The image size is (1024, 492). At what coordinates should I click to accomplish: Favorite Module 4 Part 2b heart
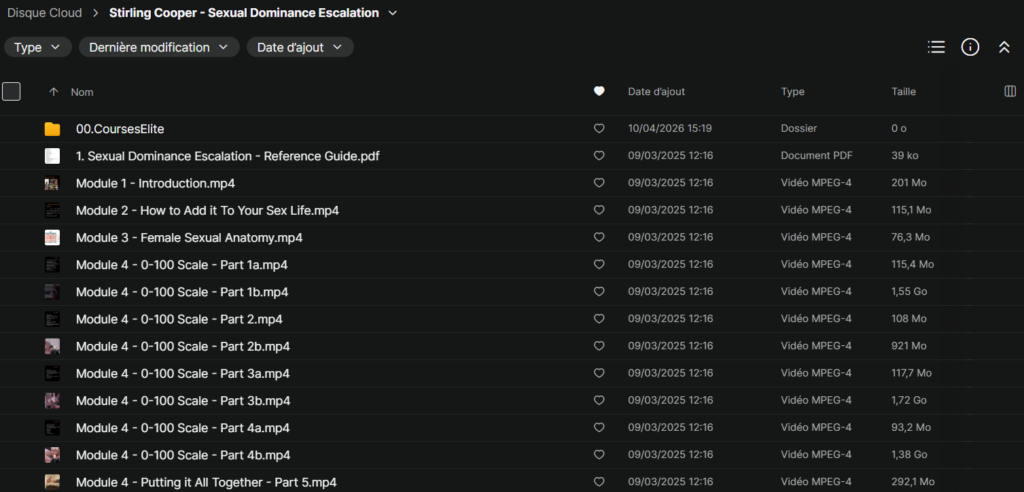[x=599, y=346]
